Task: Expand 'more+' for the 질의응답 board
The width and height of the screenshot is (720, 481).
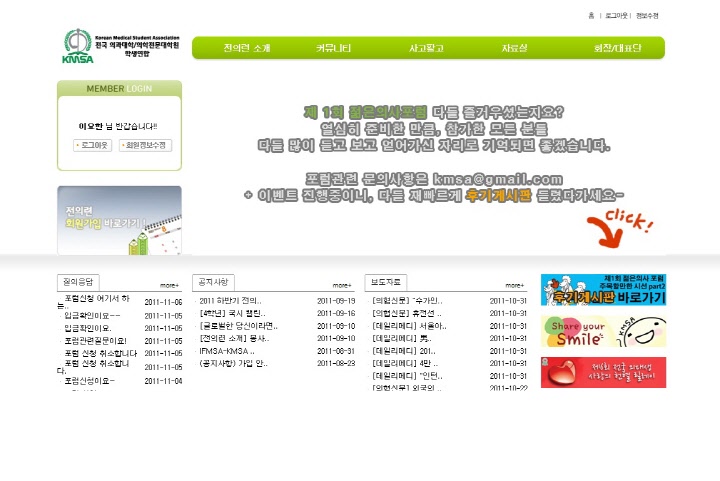Action: pyautogui.click(x=170, y=285)
